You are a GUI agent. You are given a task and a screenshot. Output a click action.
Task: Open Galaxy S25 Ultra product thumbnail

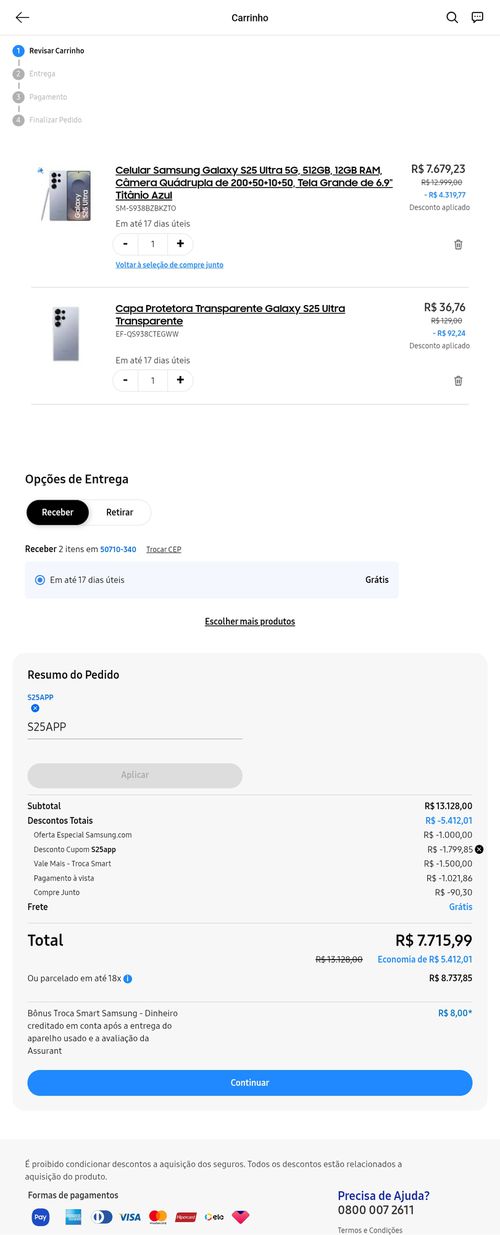pyautogui.click(x=66, y=195)
